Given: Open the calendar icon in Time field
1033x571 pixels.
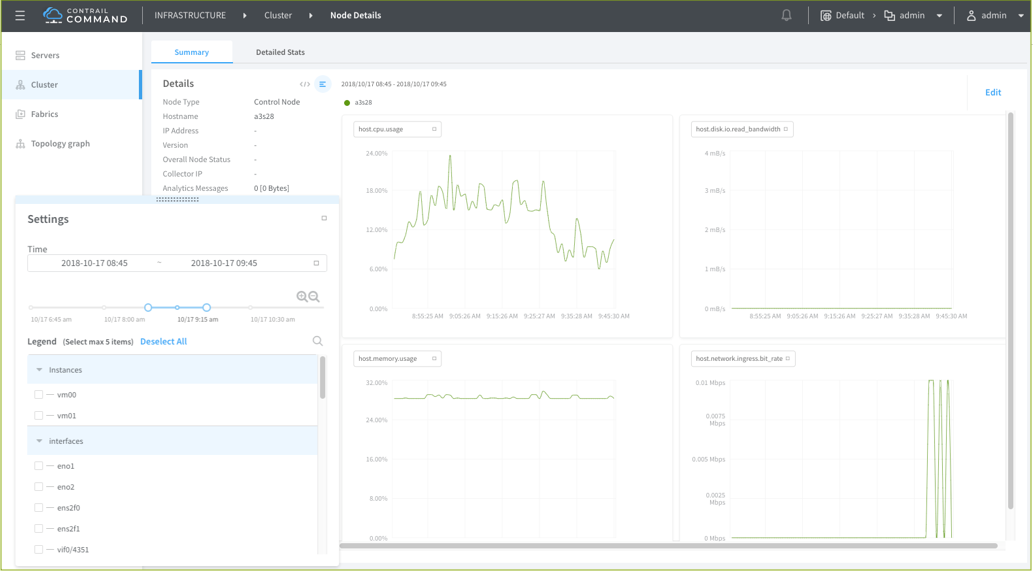Looking at the screenshot, I should (316, 263).
